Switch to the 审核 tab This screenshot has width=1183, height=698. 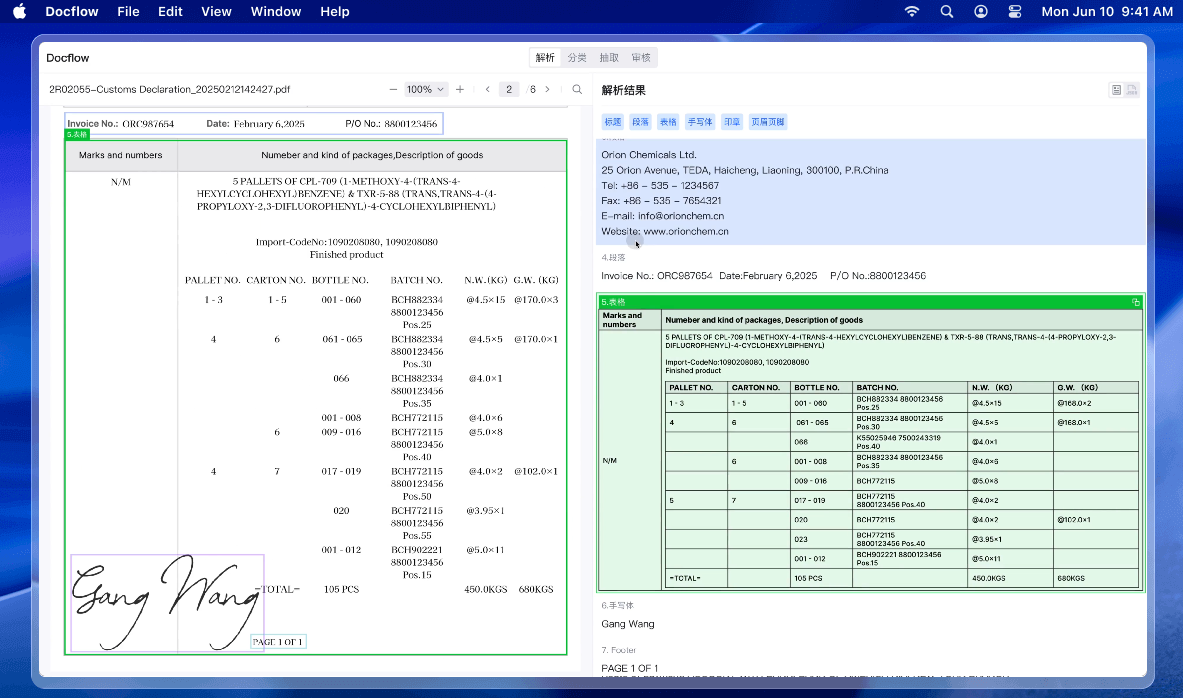(x=640, y=58)
